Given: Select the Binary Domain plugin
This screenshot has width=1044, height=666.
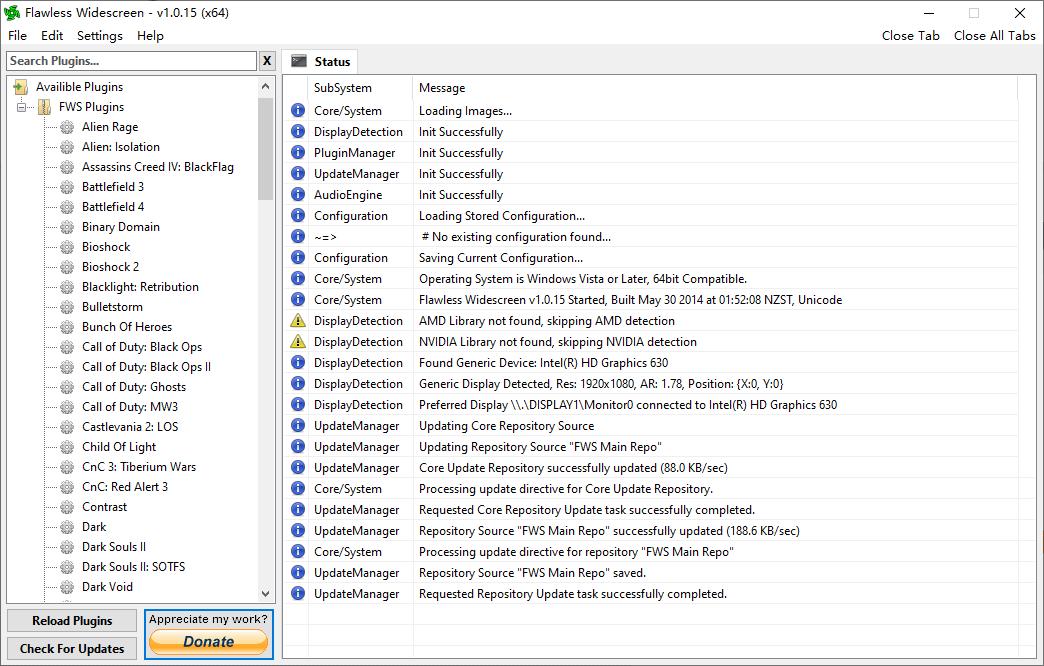Looking at the screenshot, I should [x=121, y=227].
